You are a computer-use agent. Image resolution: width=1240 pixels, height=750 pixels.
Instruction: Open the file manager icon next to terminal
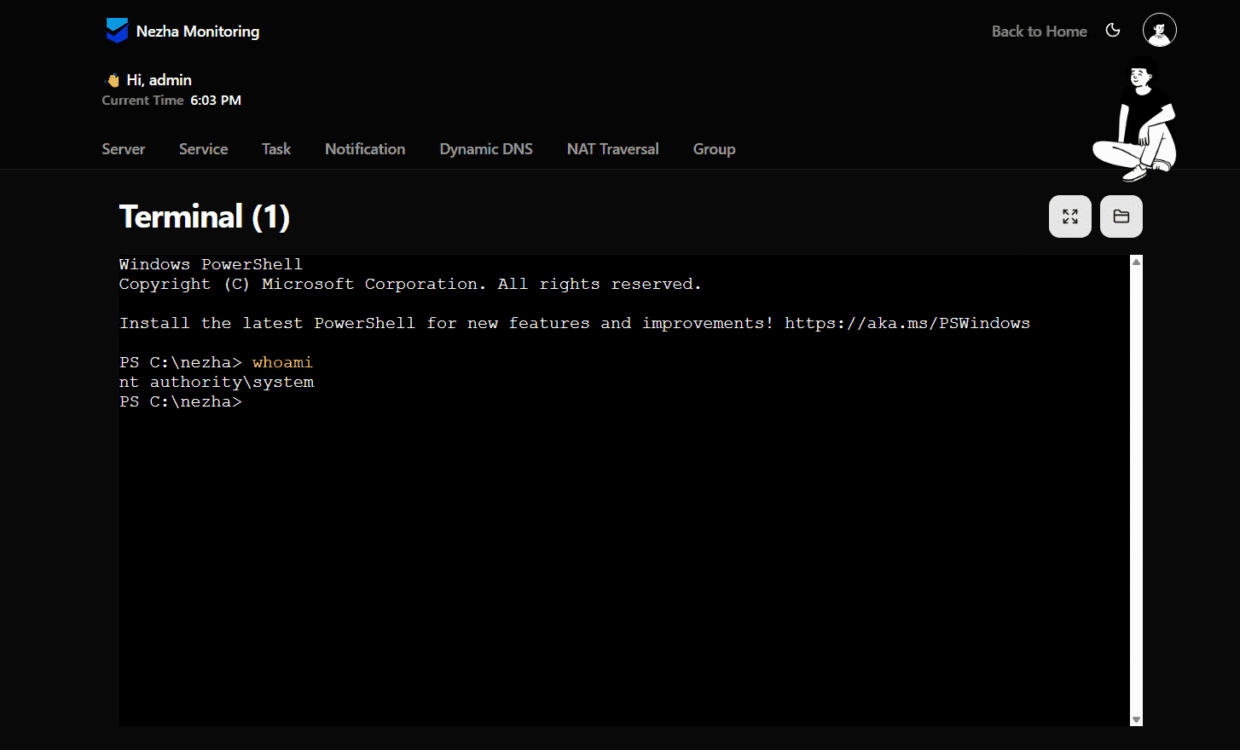(x=1121, y=216)
